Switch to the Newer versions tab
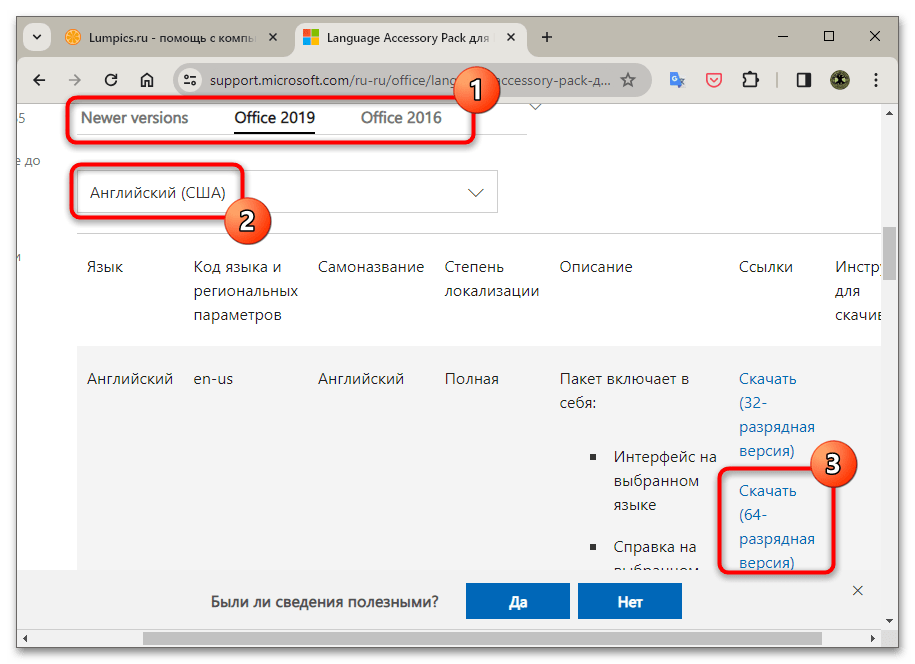 [134, 118]
